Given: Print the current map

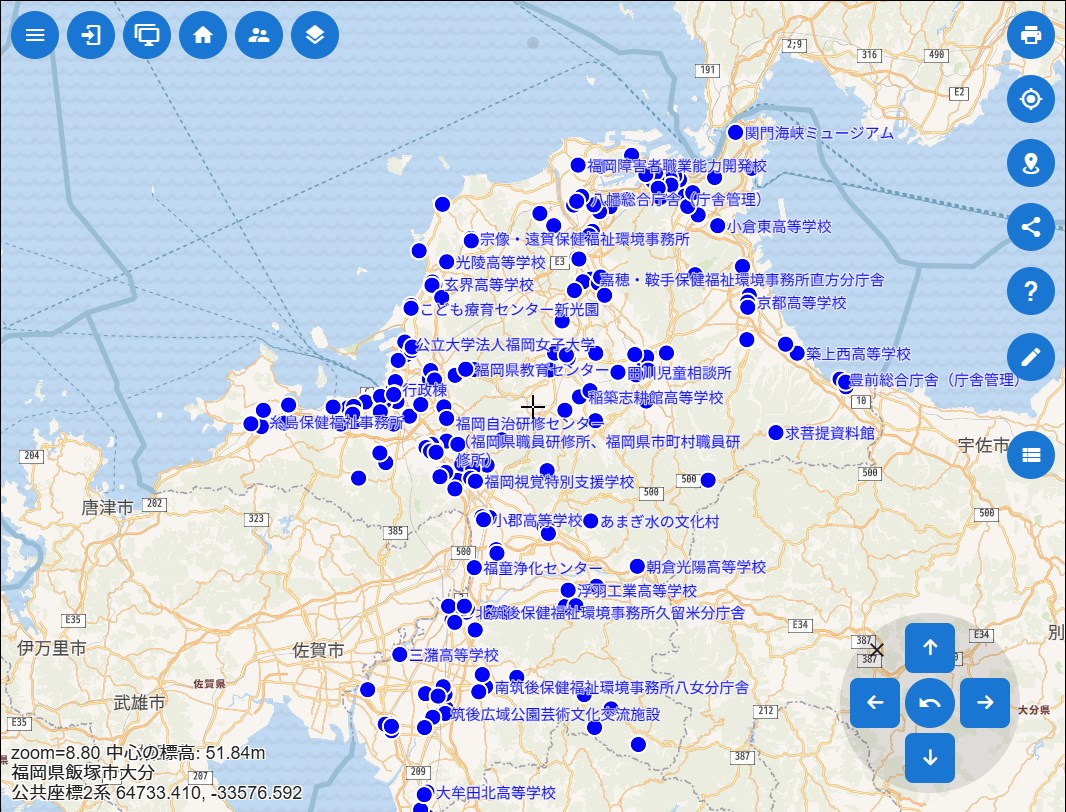Looking at the screenshot, I should coord(1031,35).
